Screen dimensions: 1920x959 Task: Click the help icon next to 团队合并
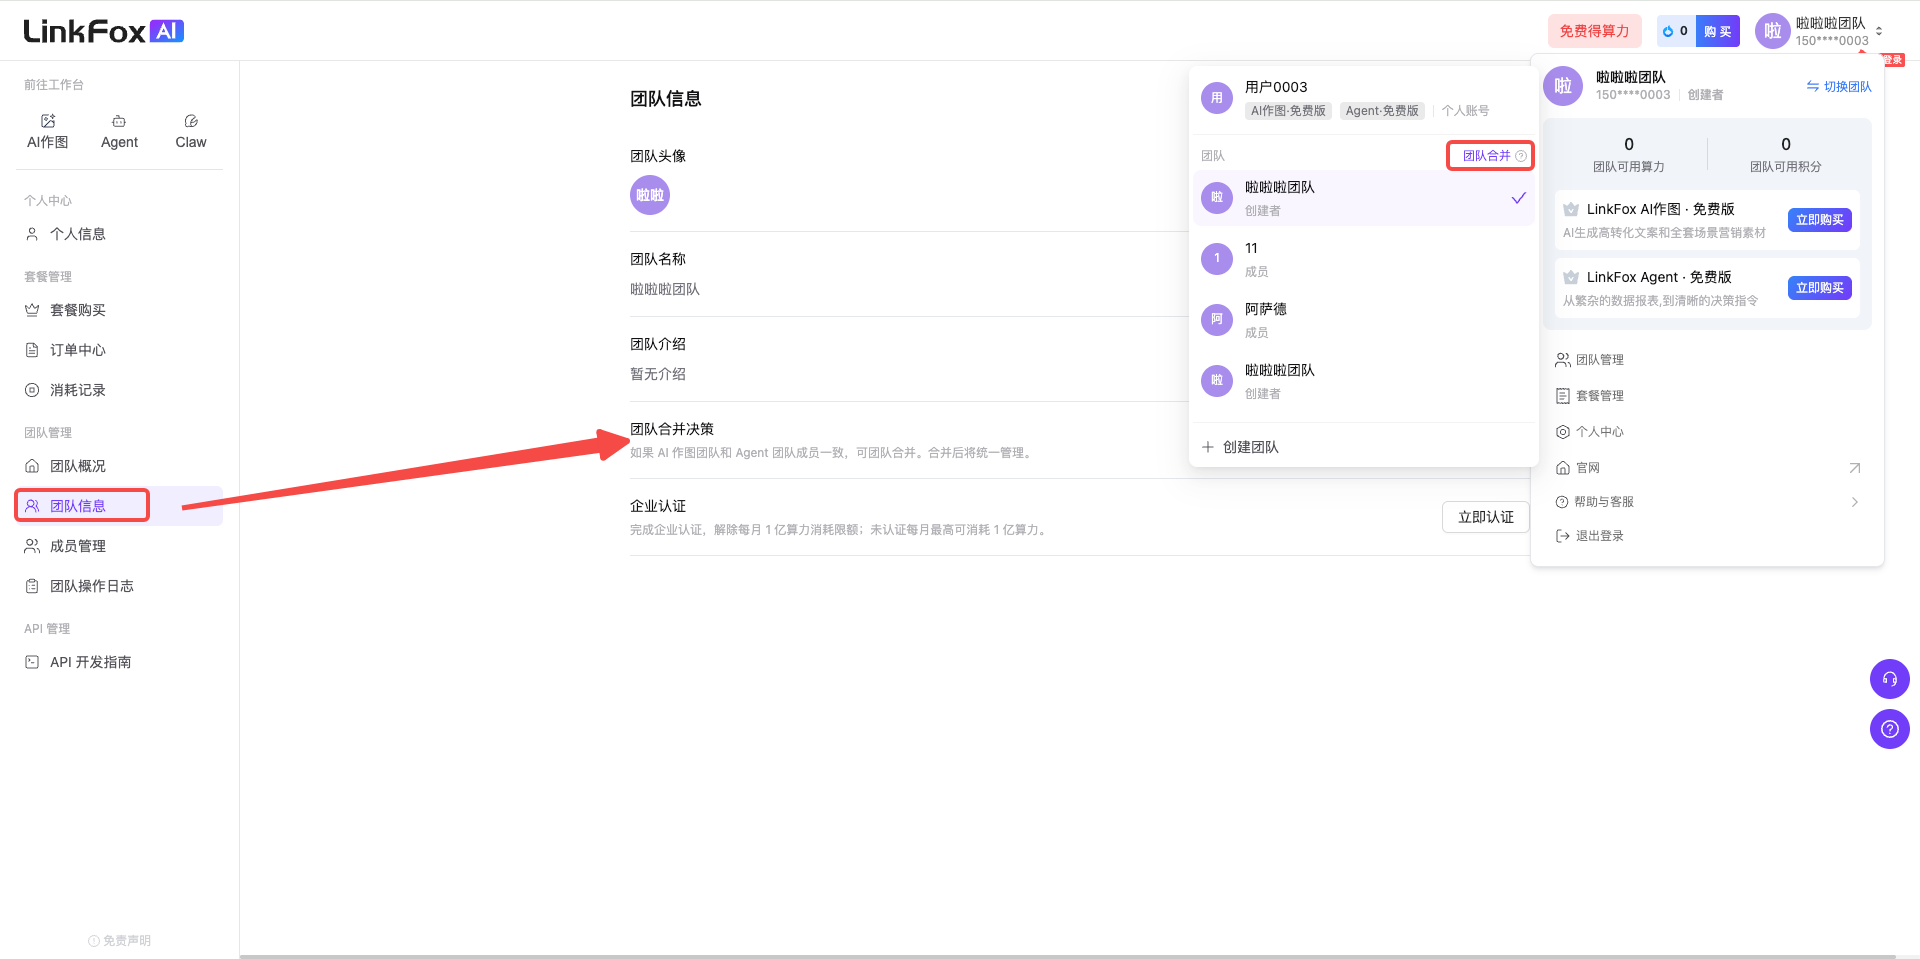[x=1521, y=156]
